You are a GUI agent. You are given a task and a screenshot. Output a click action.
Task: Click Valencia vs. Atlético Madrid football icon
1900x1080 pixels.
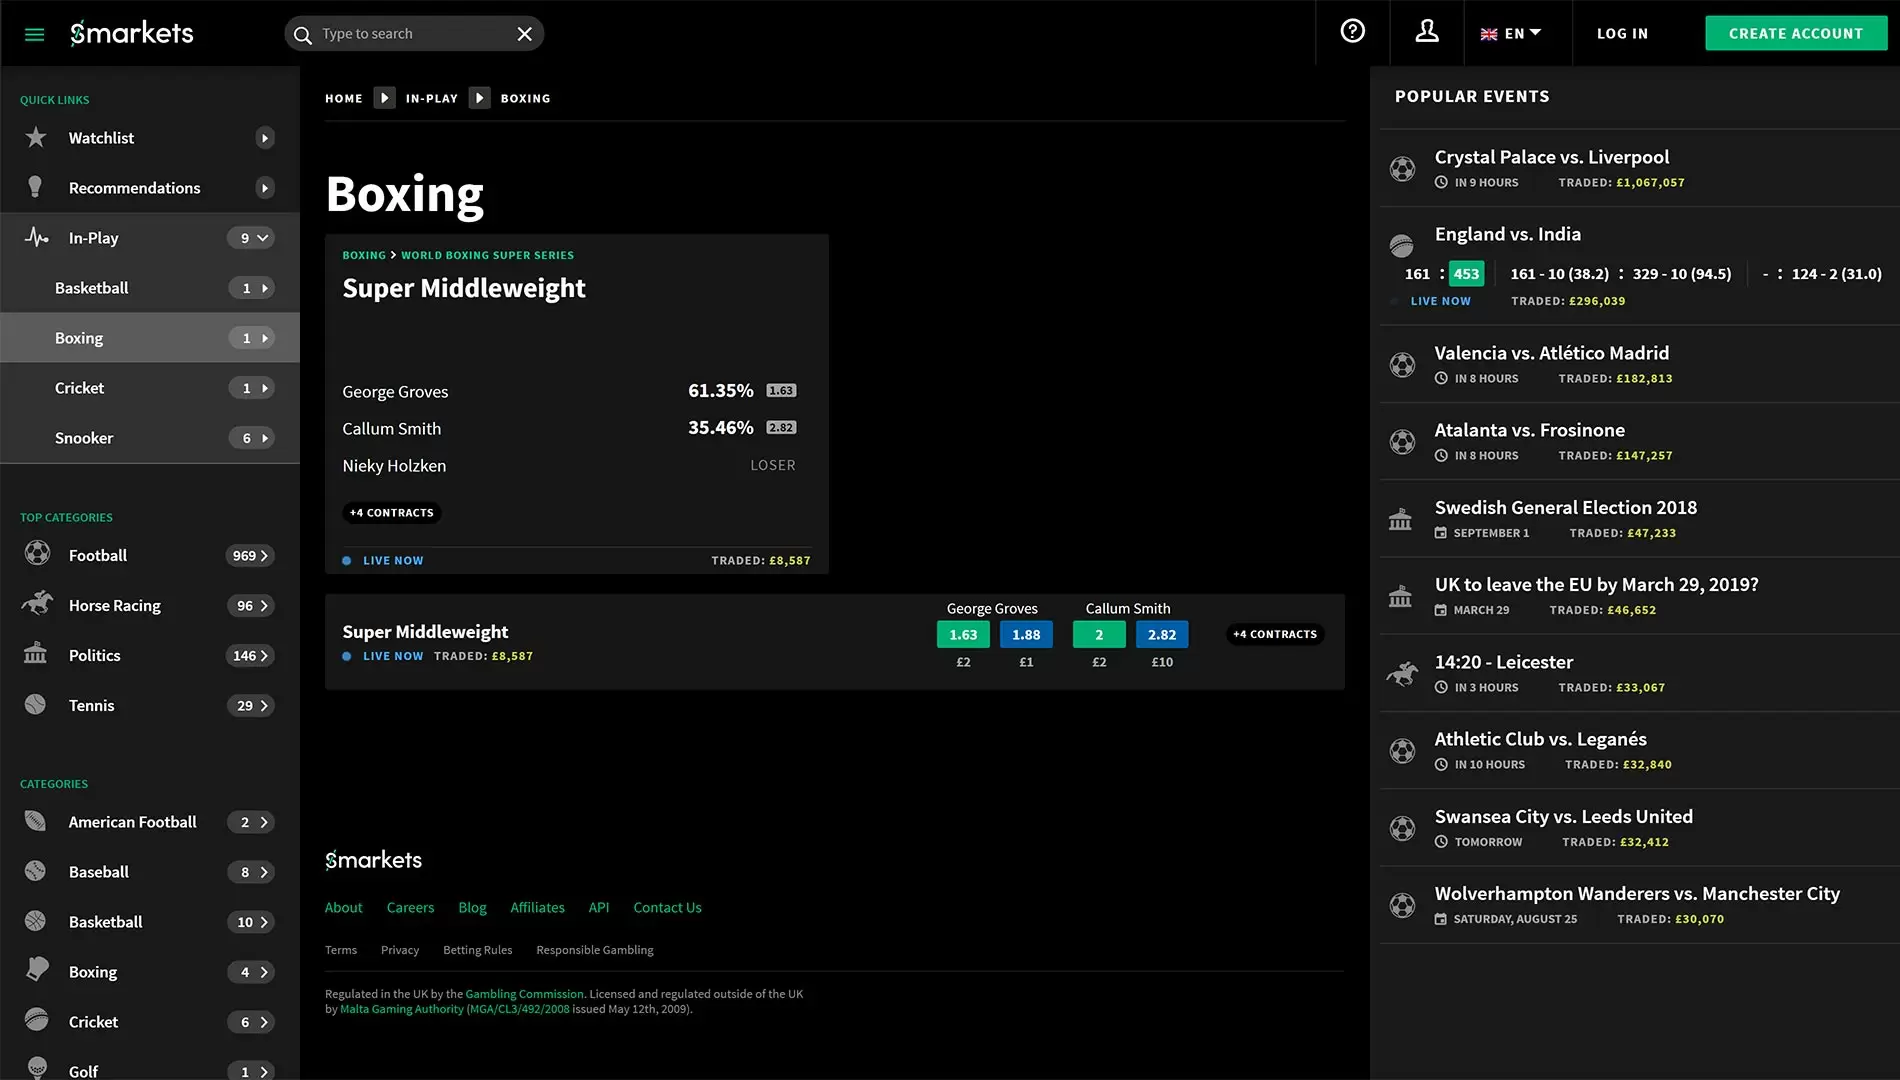(x=1402, y=364)
